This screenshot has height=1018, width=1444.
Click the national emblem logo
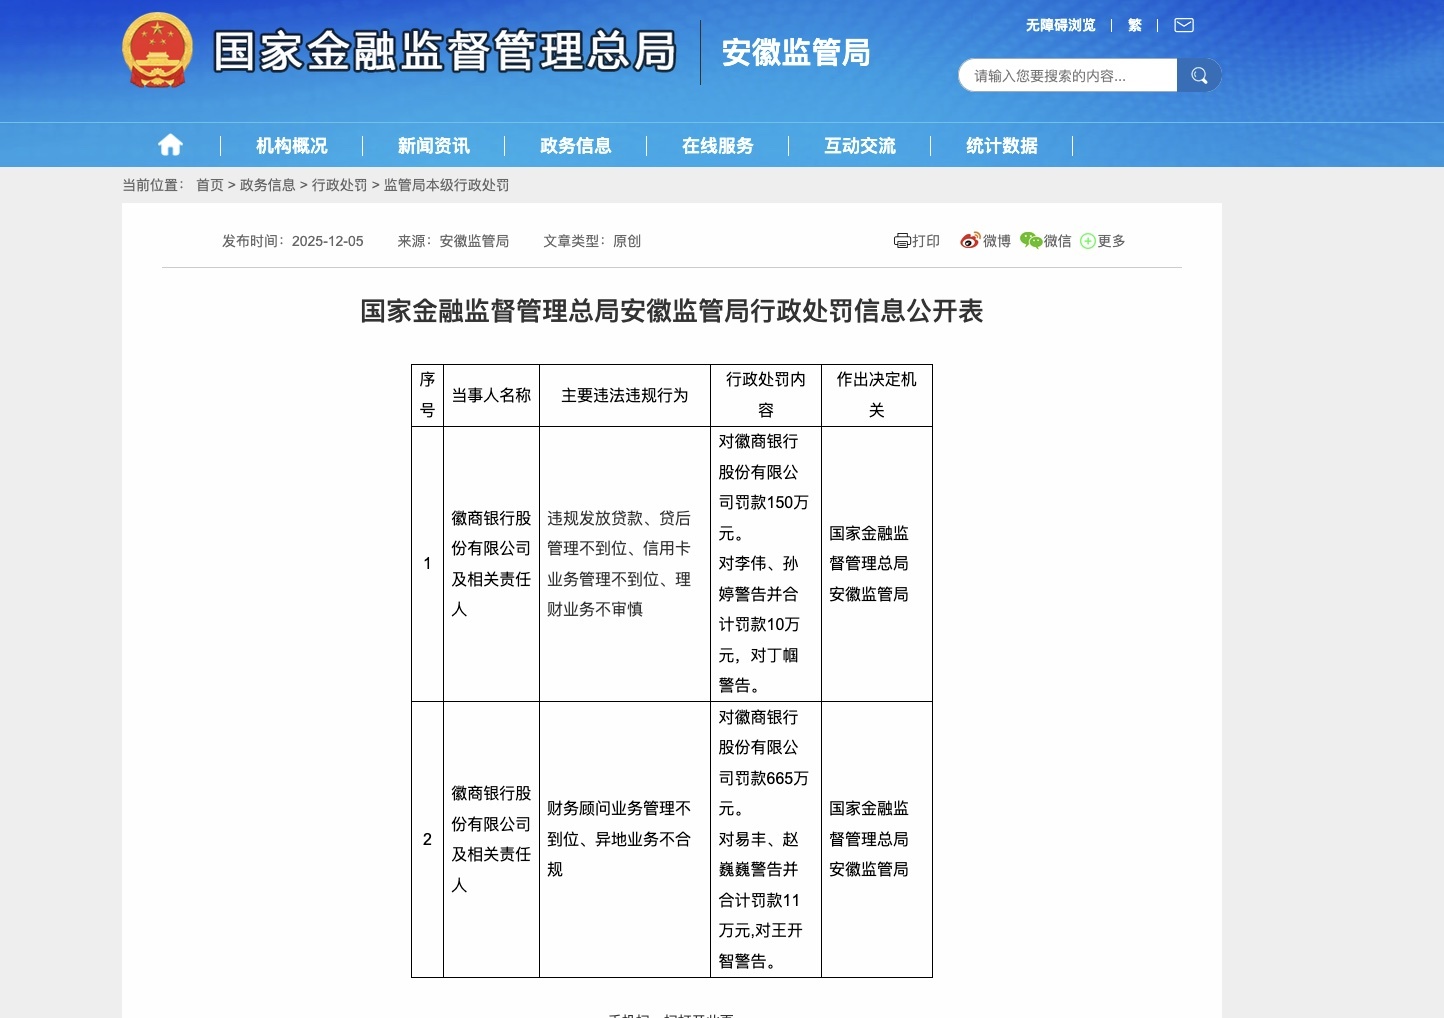point(157,50)
